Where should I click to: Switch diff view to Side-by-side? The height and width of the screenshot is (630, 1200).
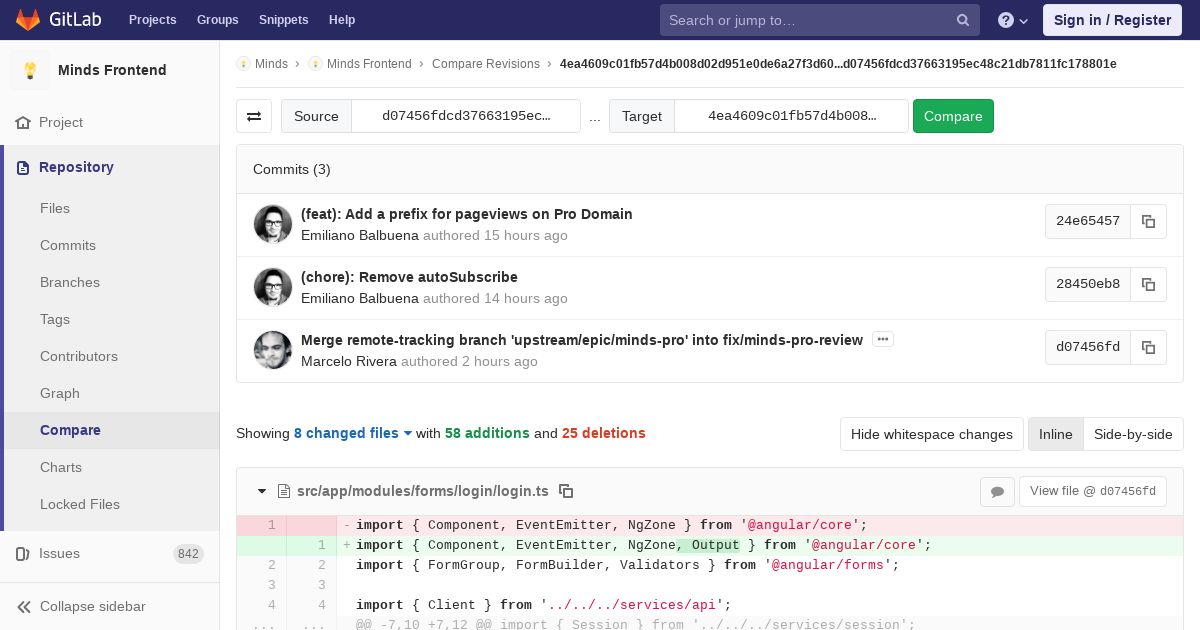[x=1133, y=434]
